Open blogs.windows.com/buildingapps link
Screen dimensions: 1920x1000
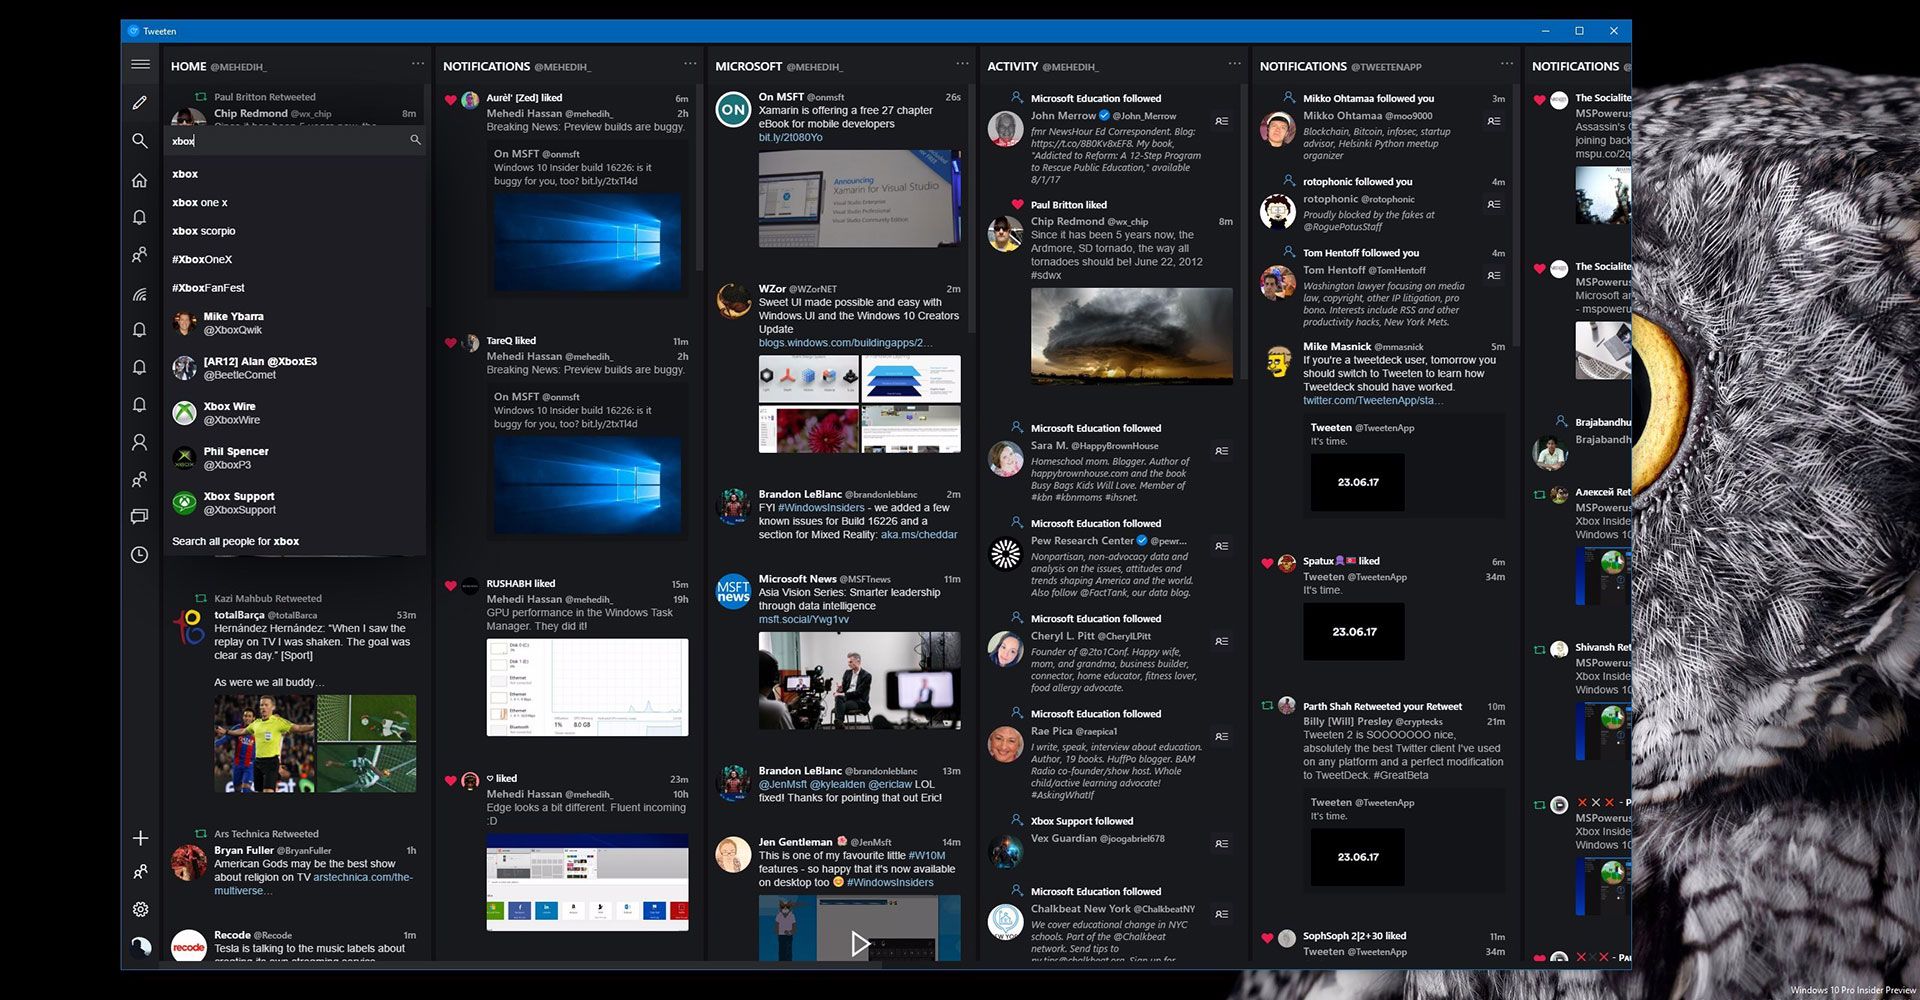pos(845,343)
